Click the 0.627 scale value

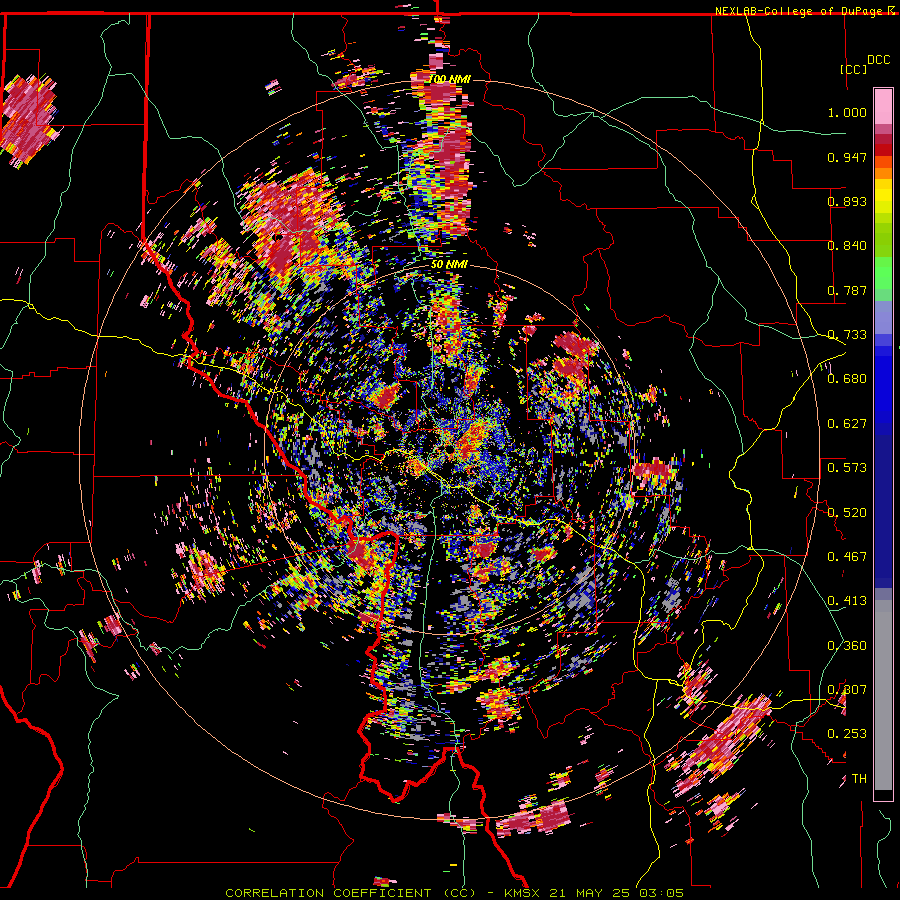pyautogui.click(x=847, y=423)
